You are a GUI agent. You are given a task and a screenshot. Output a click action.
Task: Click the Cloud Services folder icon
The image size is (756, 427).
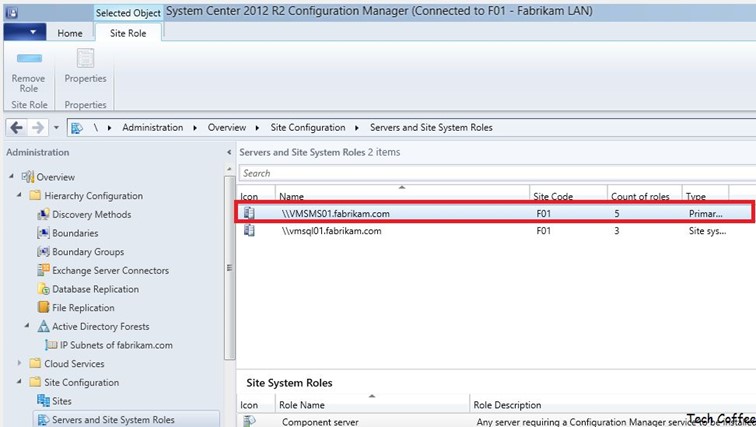(x=35, y=363)
